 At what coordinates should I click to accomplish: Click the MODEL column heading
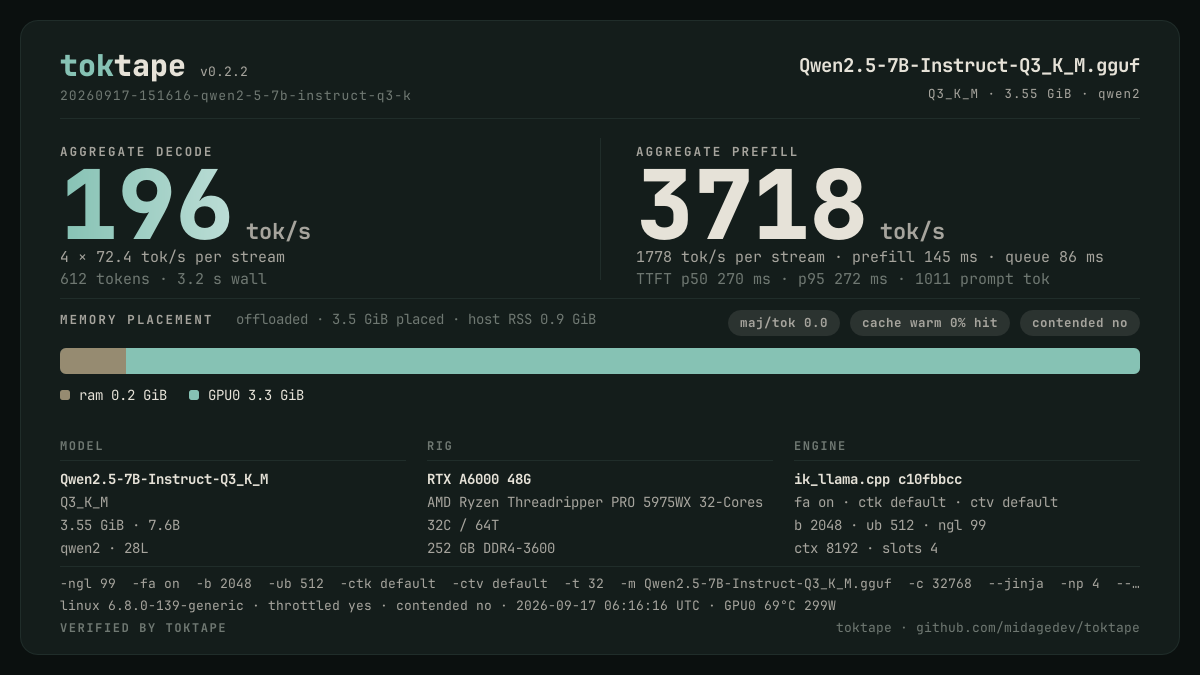click(82, 446)
